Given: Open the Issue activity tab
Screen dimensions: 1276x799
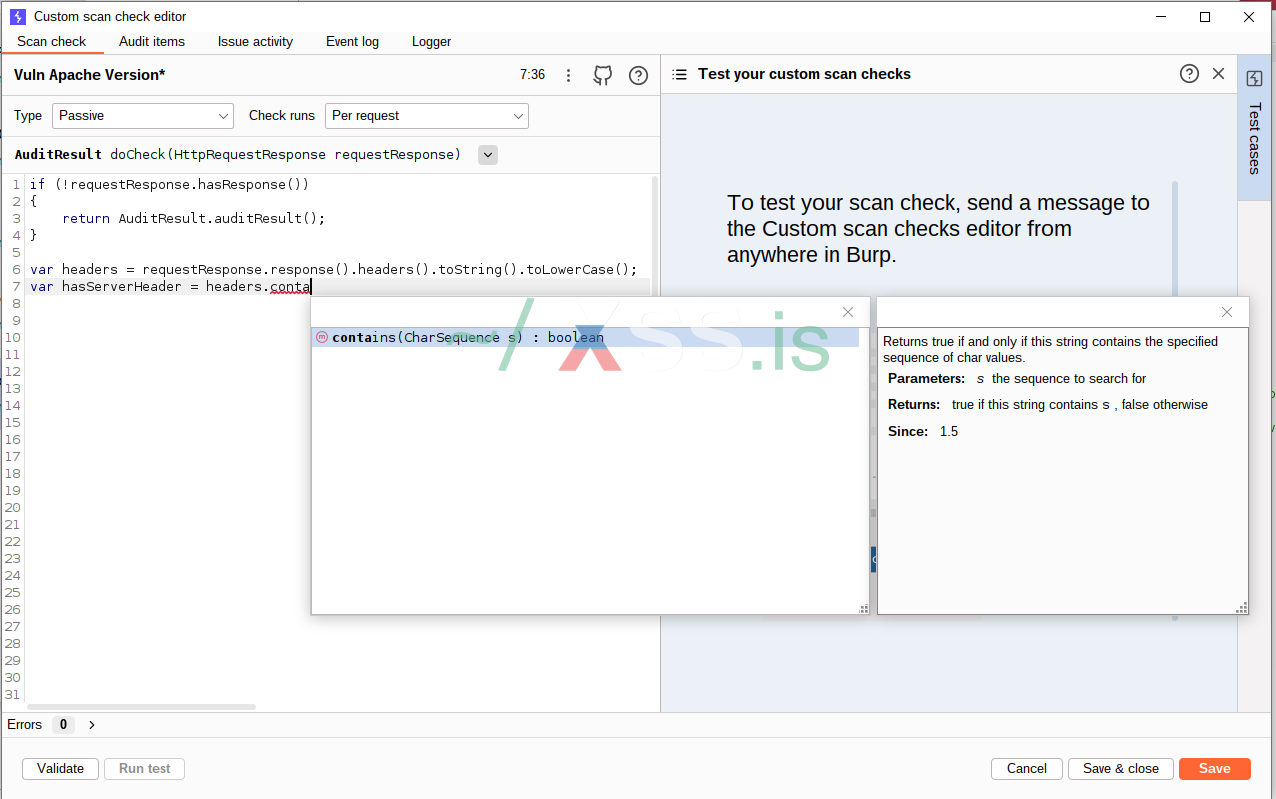Looking at the screenshot, I should click(x=255, y=42).
